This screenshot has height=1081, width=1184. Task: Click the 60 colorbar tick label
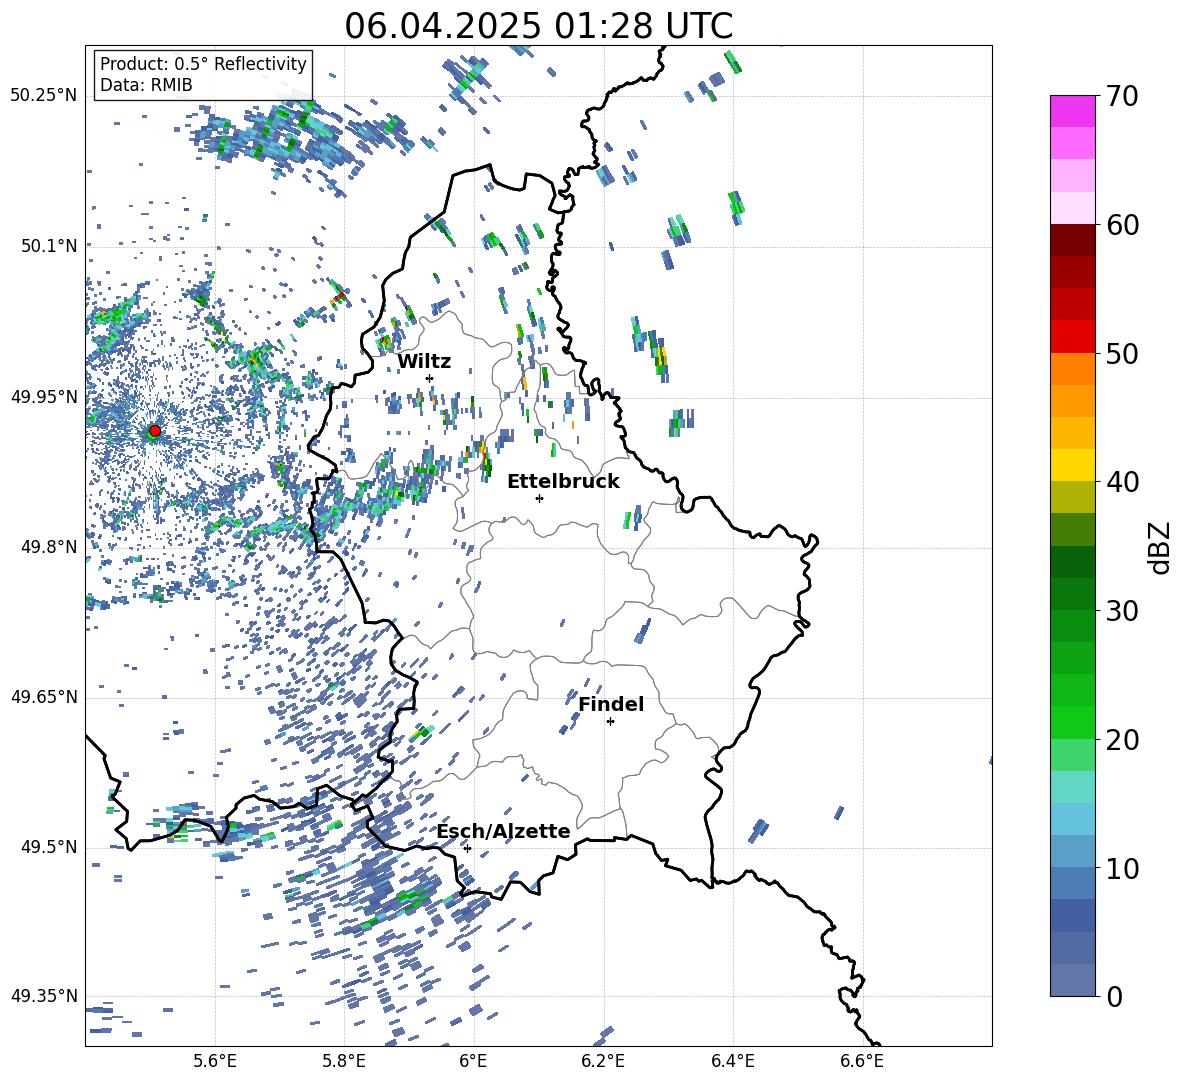tap(1121, 225)
